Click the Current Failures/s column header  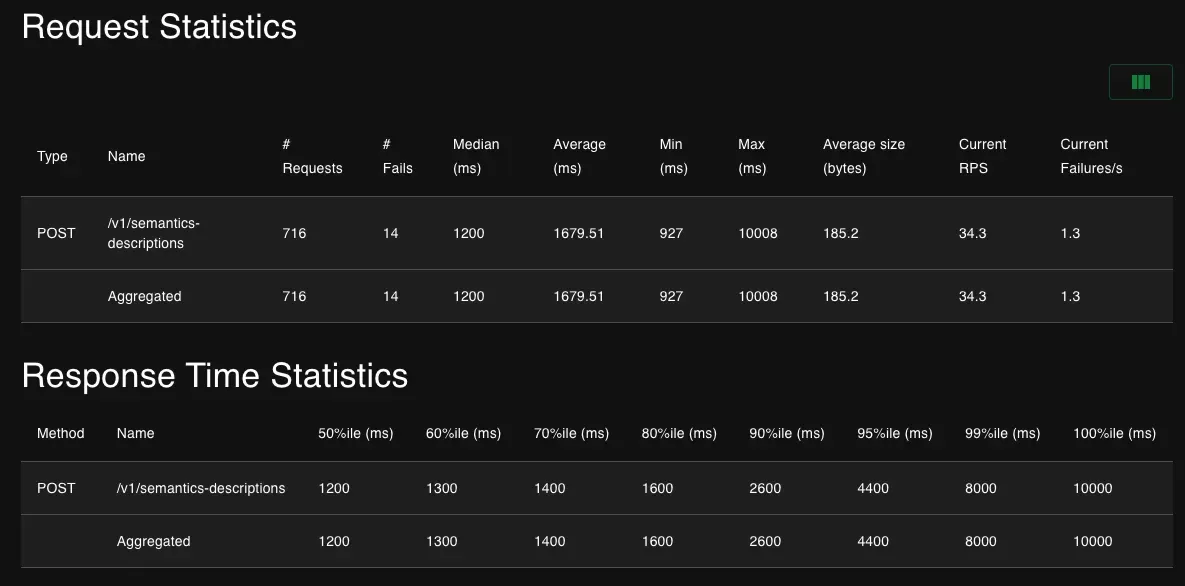pyautogui.click(x=1091, y=156)
